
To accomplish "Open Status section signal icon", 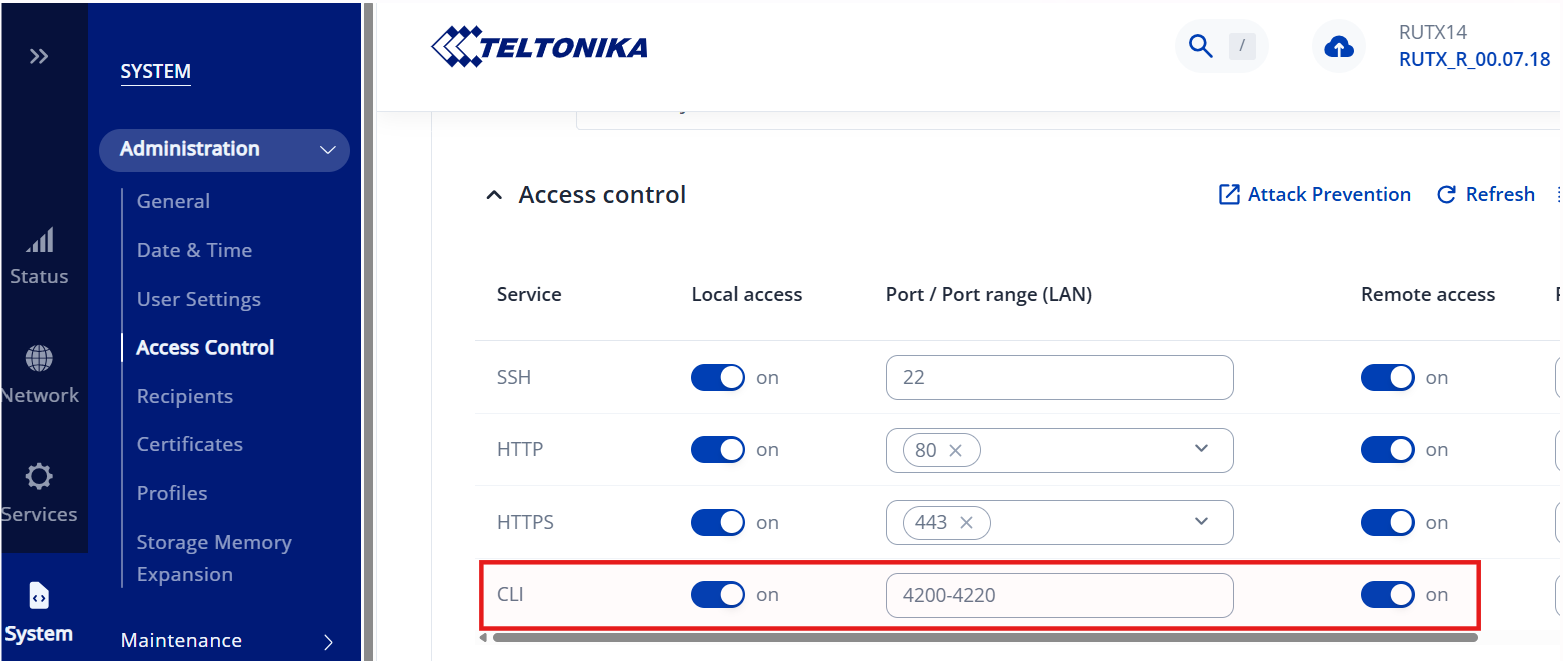I will tap(39, 241).
